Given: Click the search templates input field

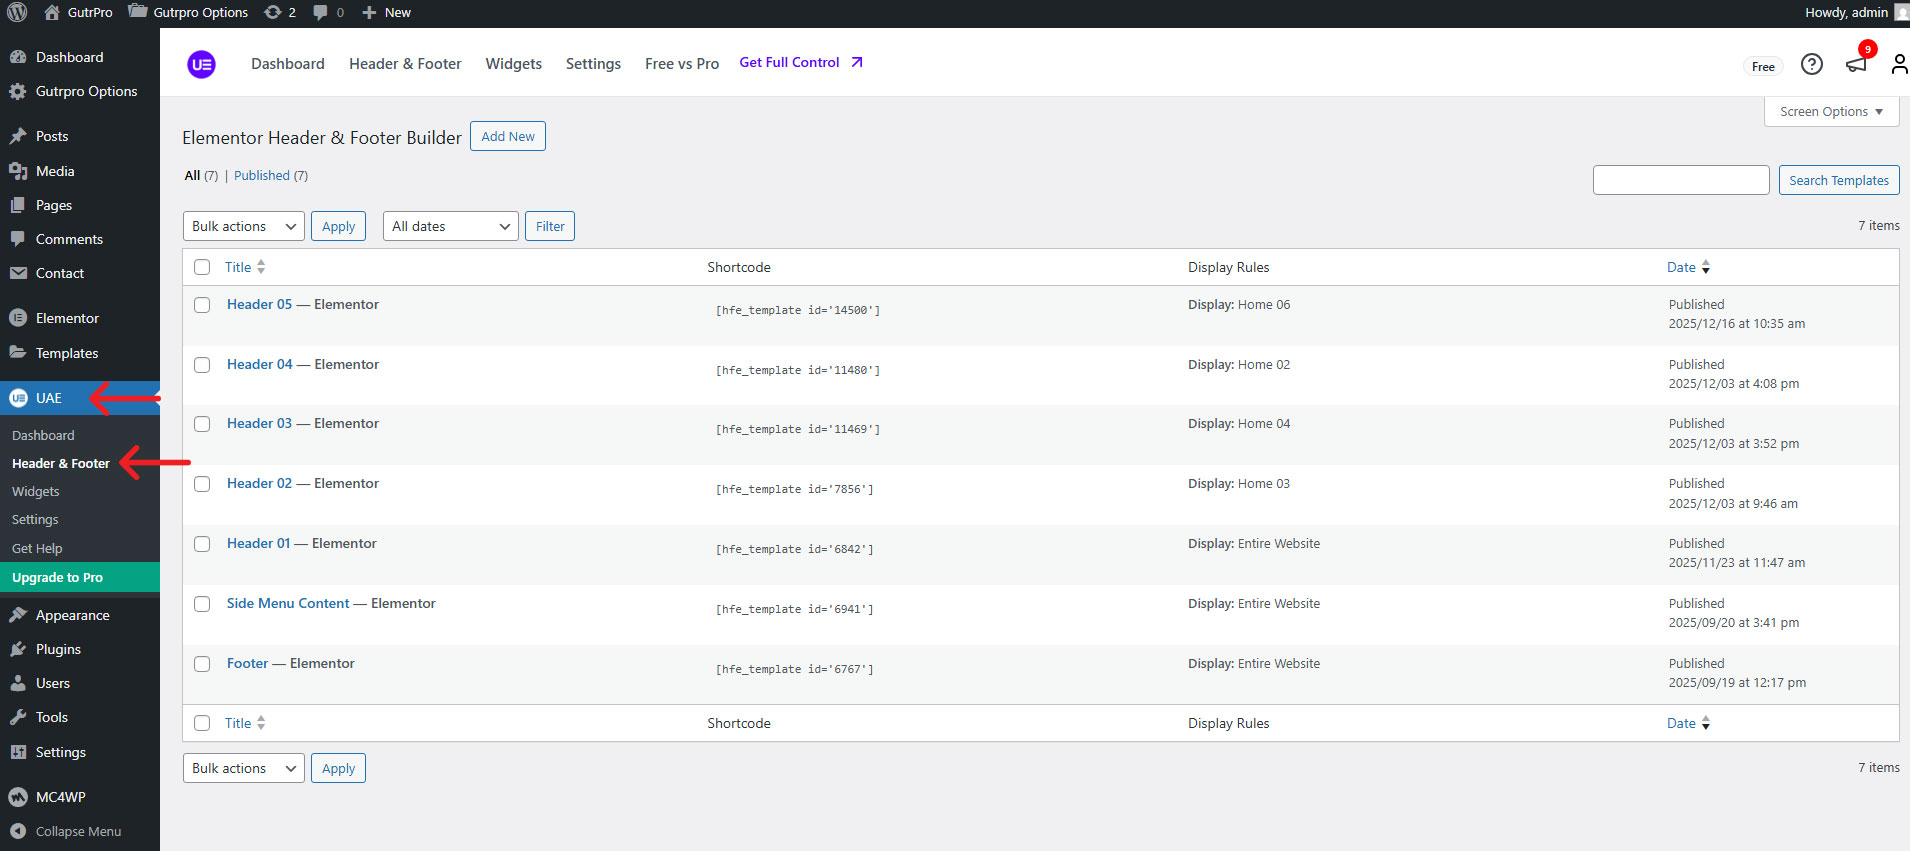Looking at the screenshot, I should coord(1680,180).
